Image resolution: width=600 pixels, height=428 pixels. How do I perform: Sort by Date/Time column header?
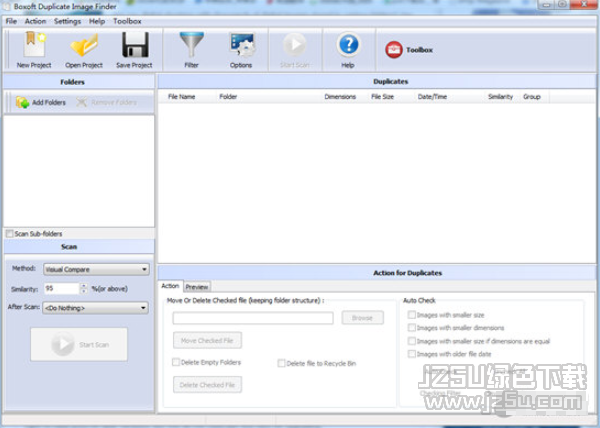coord(432,96)
